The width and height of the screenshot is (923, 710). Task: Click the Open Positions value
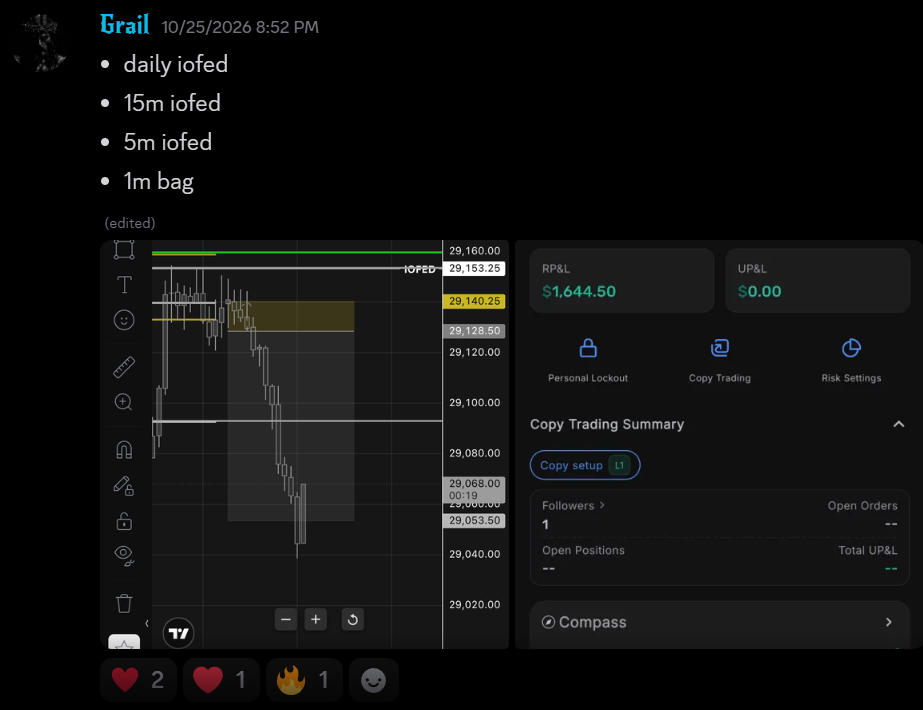click(549, 569)
